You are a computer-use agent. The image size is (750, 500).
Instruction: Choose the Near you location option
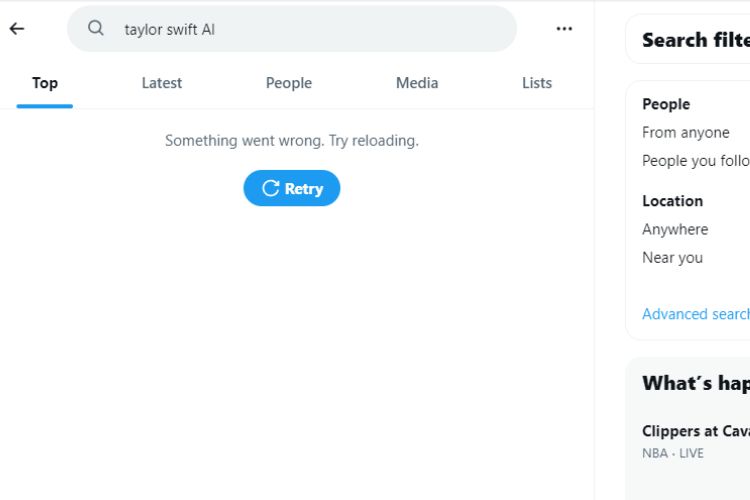673,257
